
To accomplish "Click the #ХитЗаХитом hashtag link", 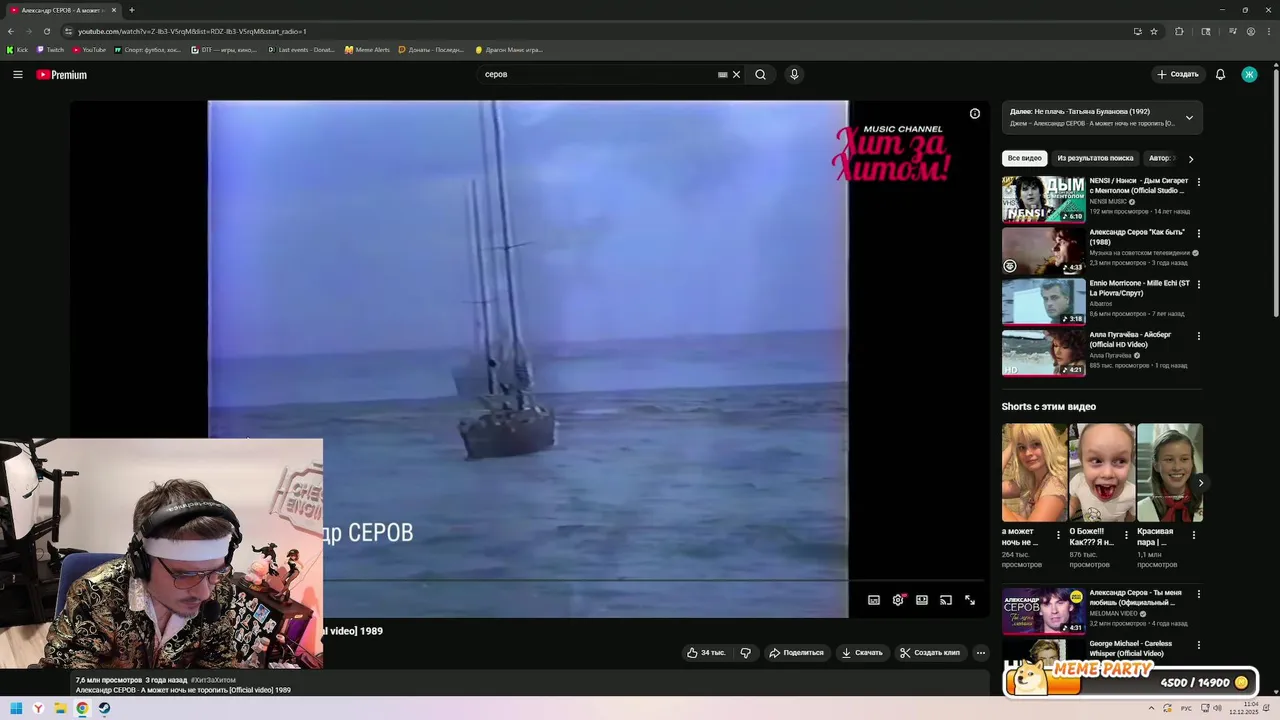I will [213, 680].
